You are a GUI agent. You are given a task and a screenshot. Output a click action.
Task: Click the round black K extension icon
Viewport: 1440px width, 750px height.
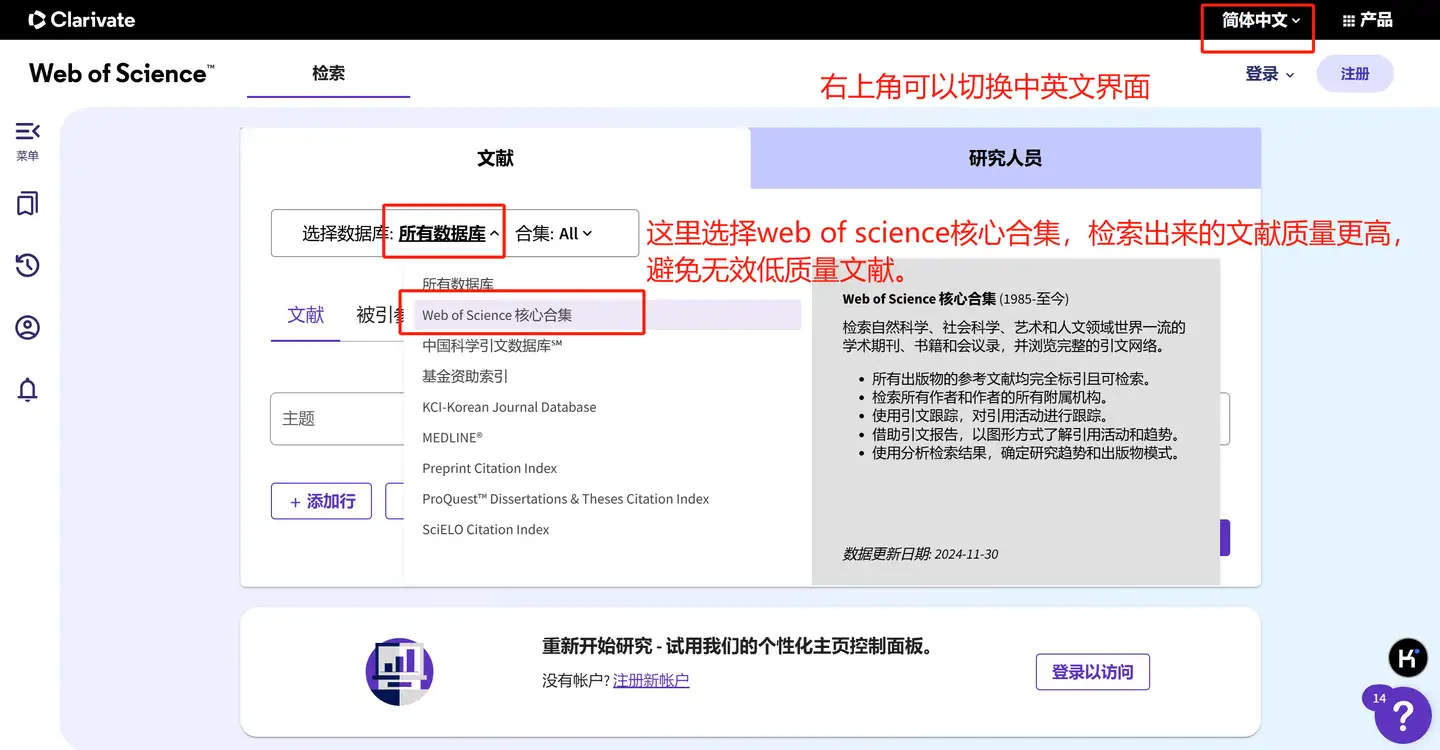1408,657
